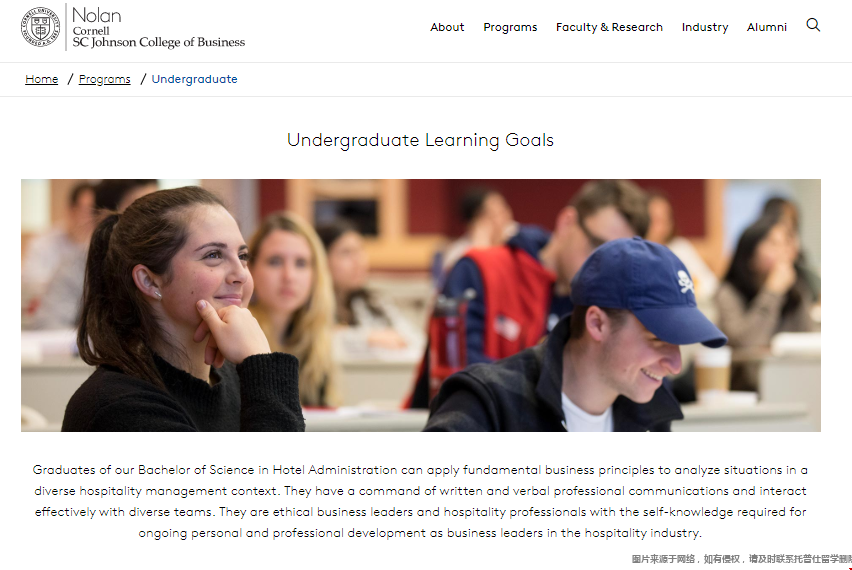Click the Nolan school name logo text
This screenshot has height=570, width=852.
click(x=97, y=15)
